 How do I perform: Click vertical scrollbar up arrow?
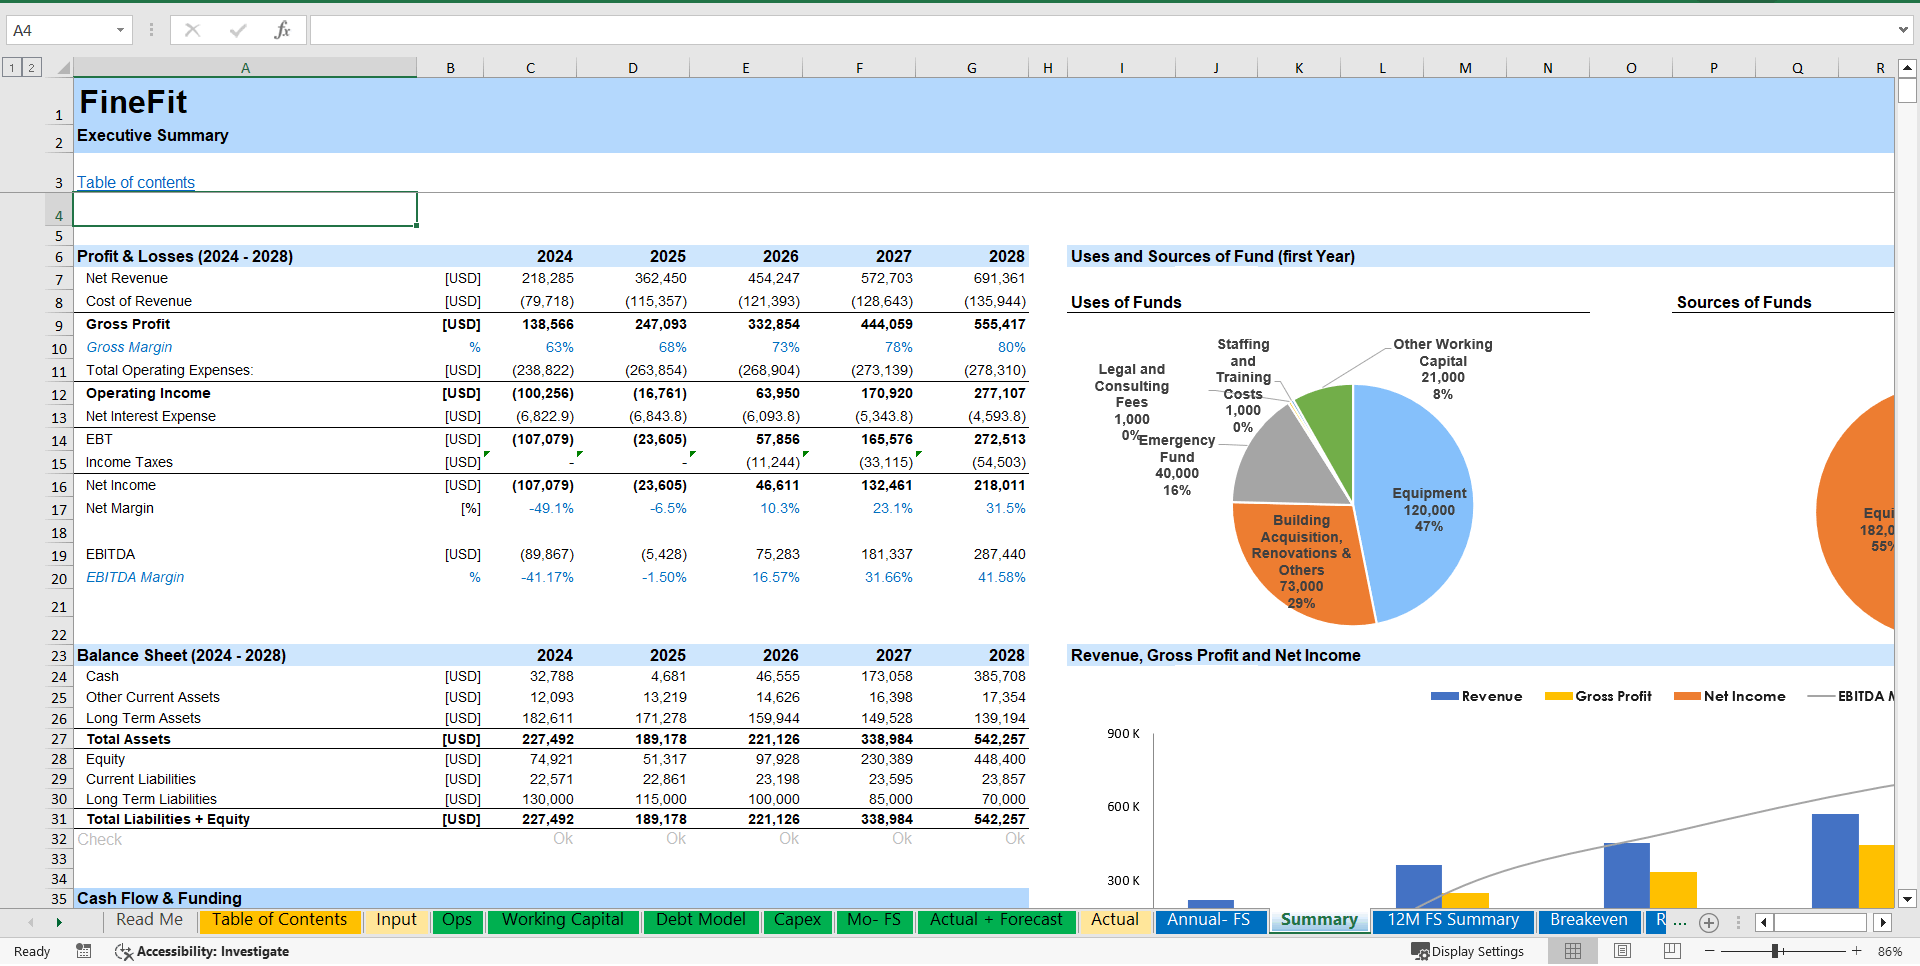[1907, 69]
